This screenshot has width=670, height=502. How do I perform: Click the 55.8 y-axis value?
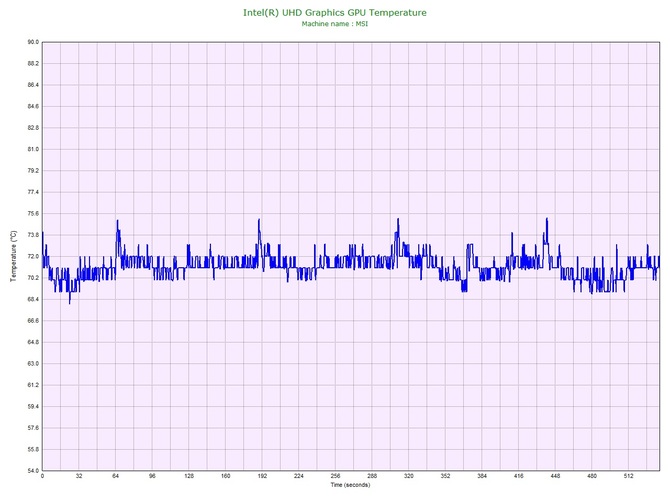(33, 449)
